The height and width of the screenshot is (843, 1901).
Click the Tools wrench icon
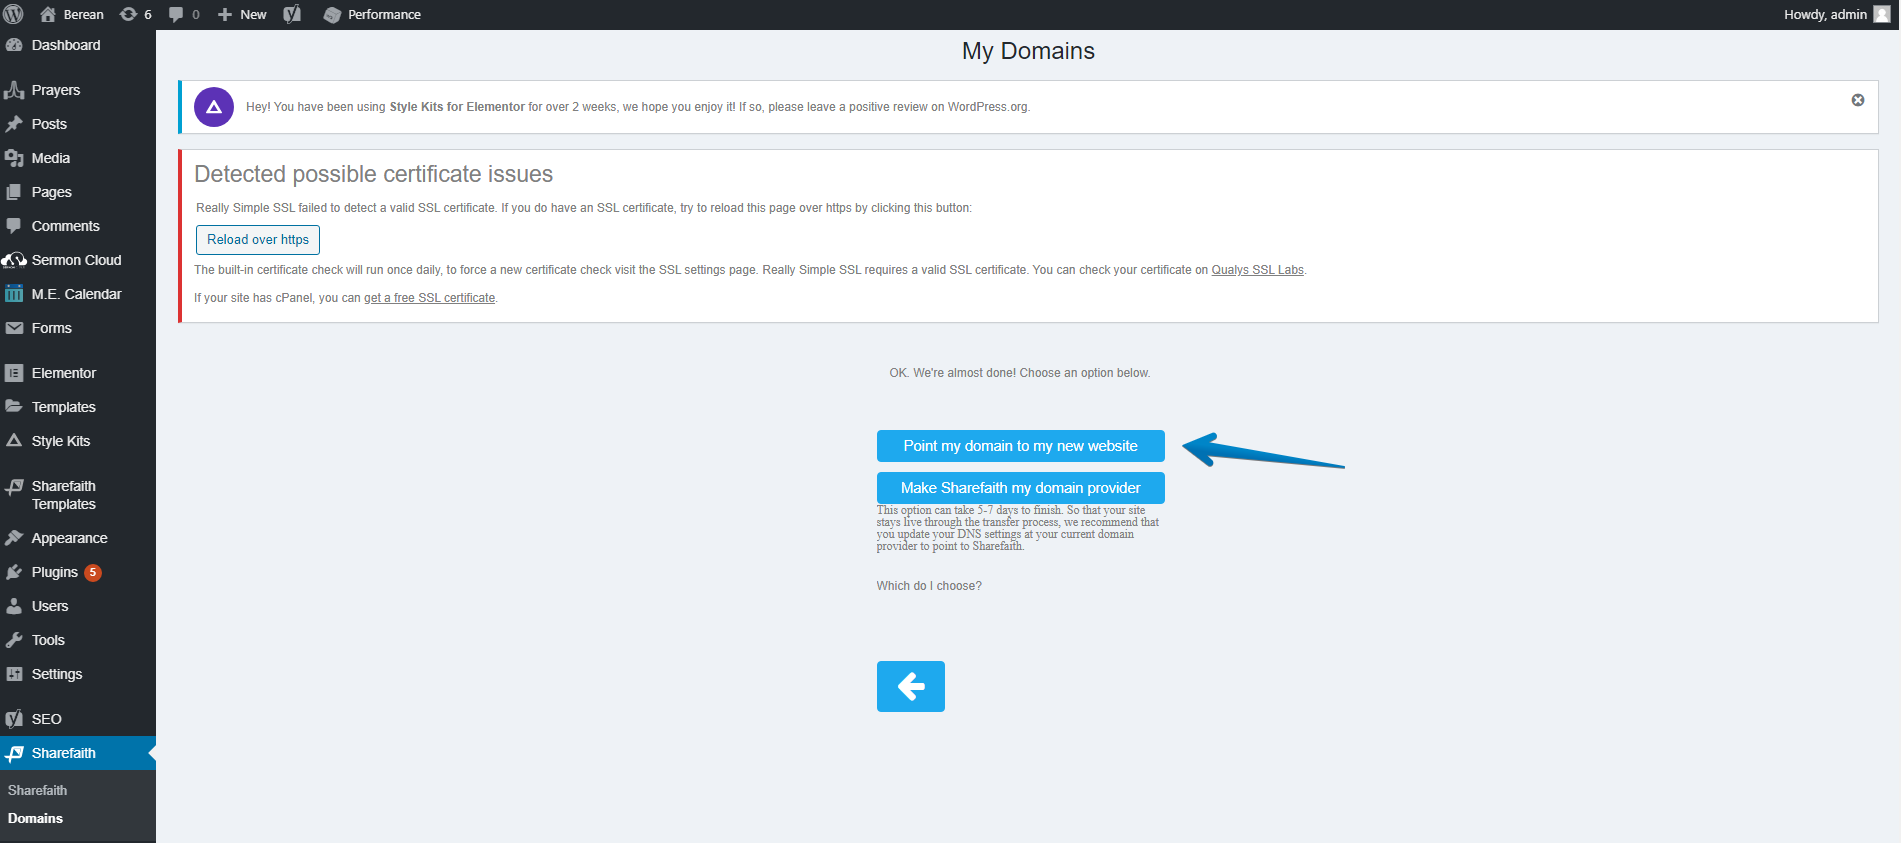point(14,640)
